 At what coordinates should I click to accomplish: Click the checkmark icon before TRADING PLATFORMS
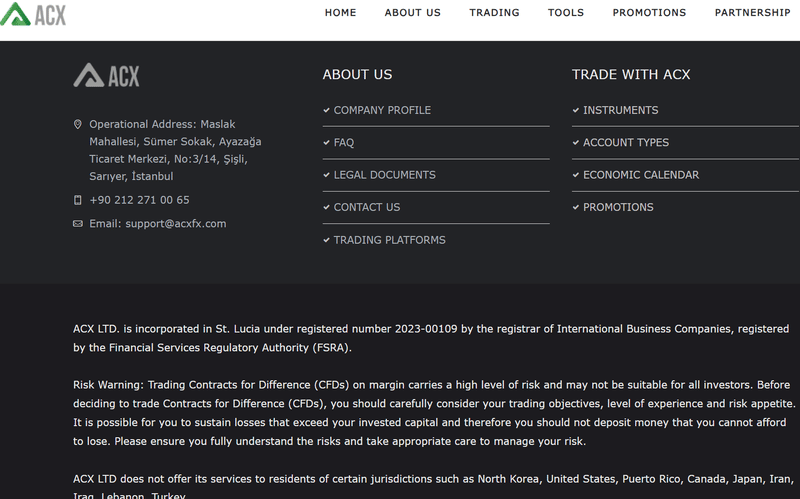coord(327,240)
